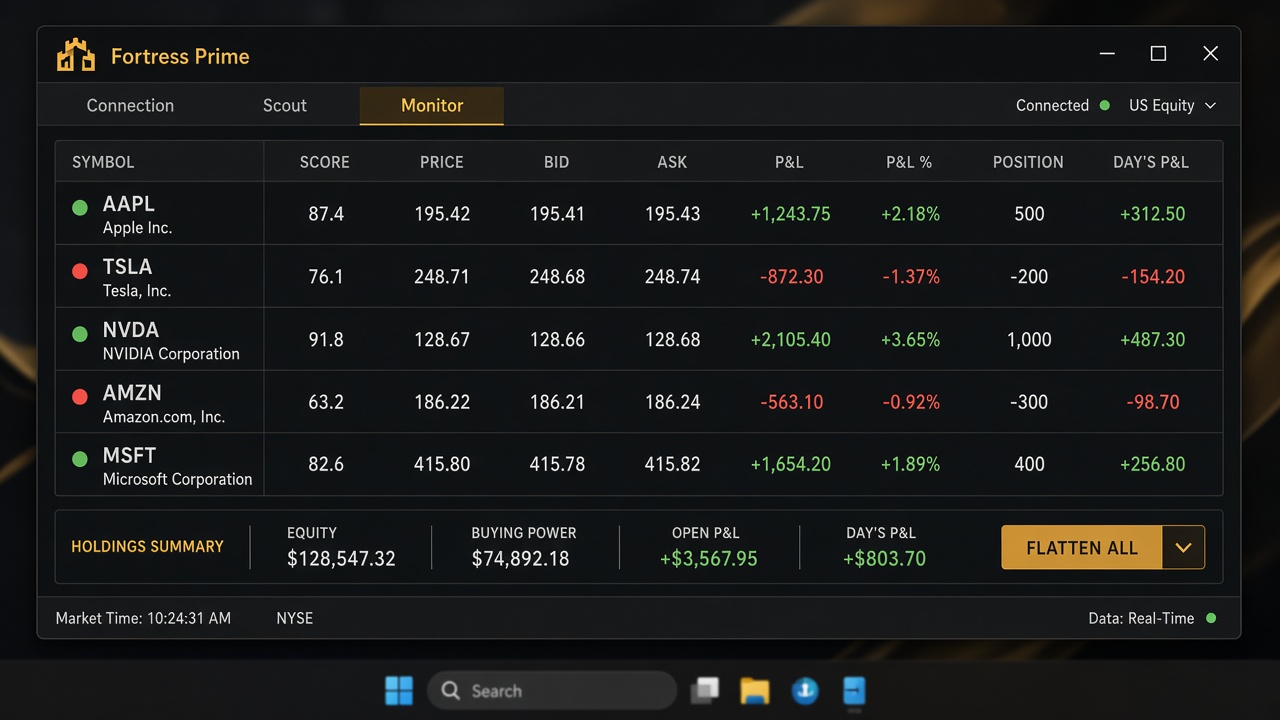The width and height of the screenshot is (1280, 720).
Task: Sort by the P&L % column header
Action: (x=909, y=162)
